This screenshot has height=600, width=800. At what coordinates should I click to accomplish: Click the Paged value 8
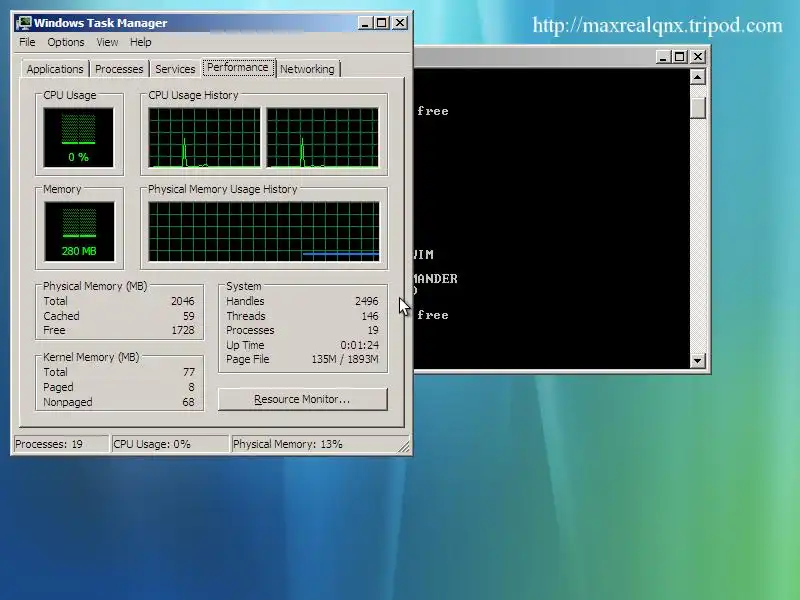click(191, 387)
